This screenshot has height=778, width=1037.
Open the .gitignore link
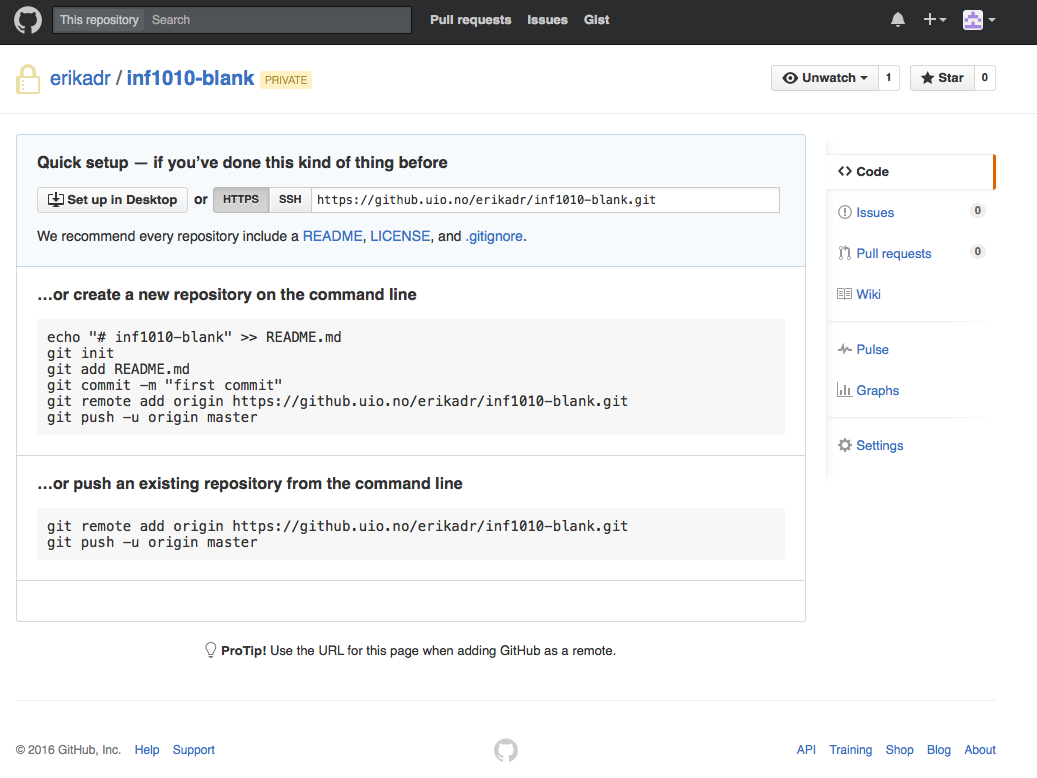(494, 236)
